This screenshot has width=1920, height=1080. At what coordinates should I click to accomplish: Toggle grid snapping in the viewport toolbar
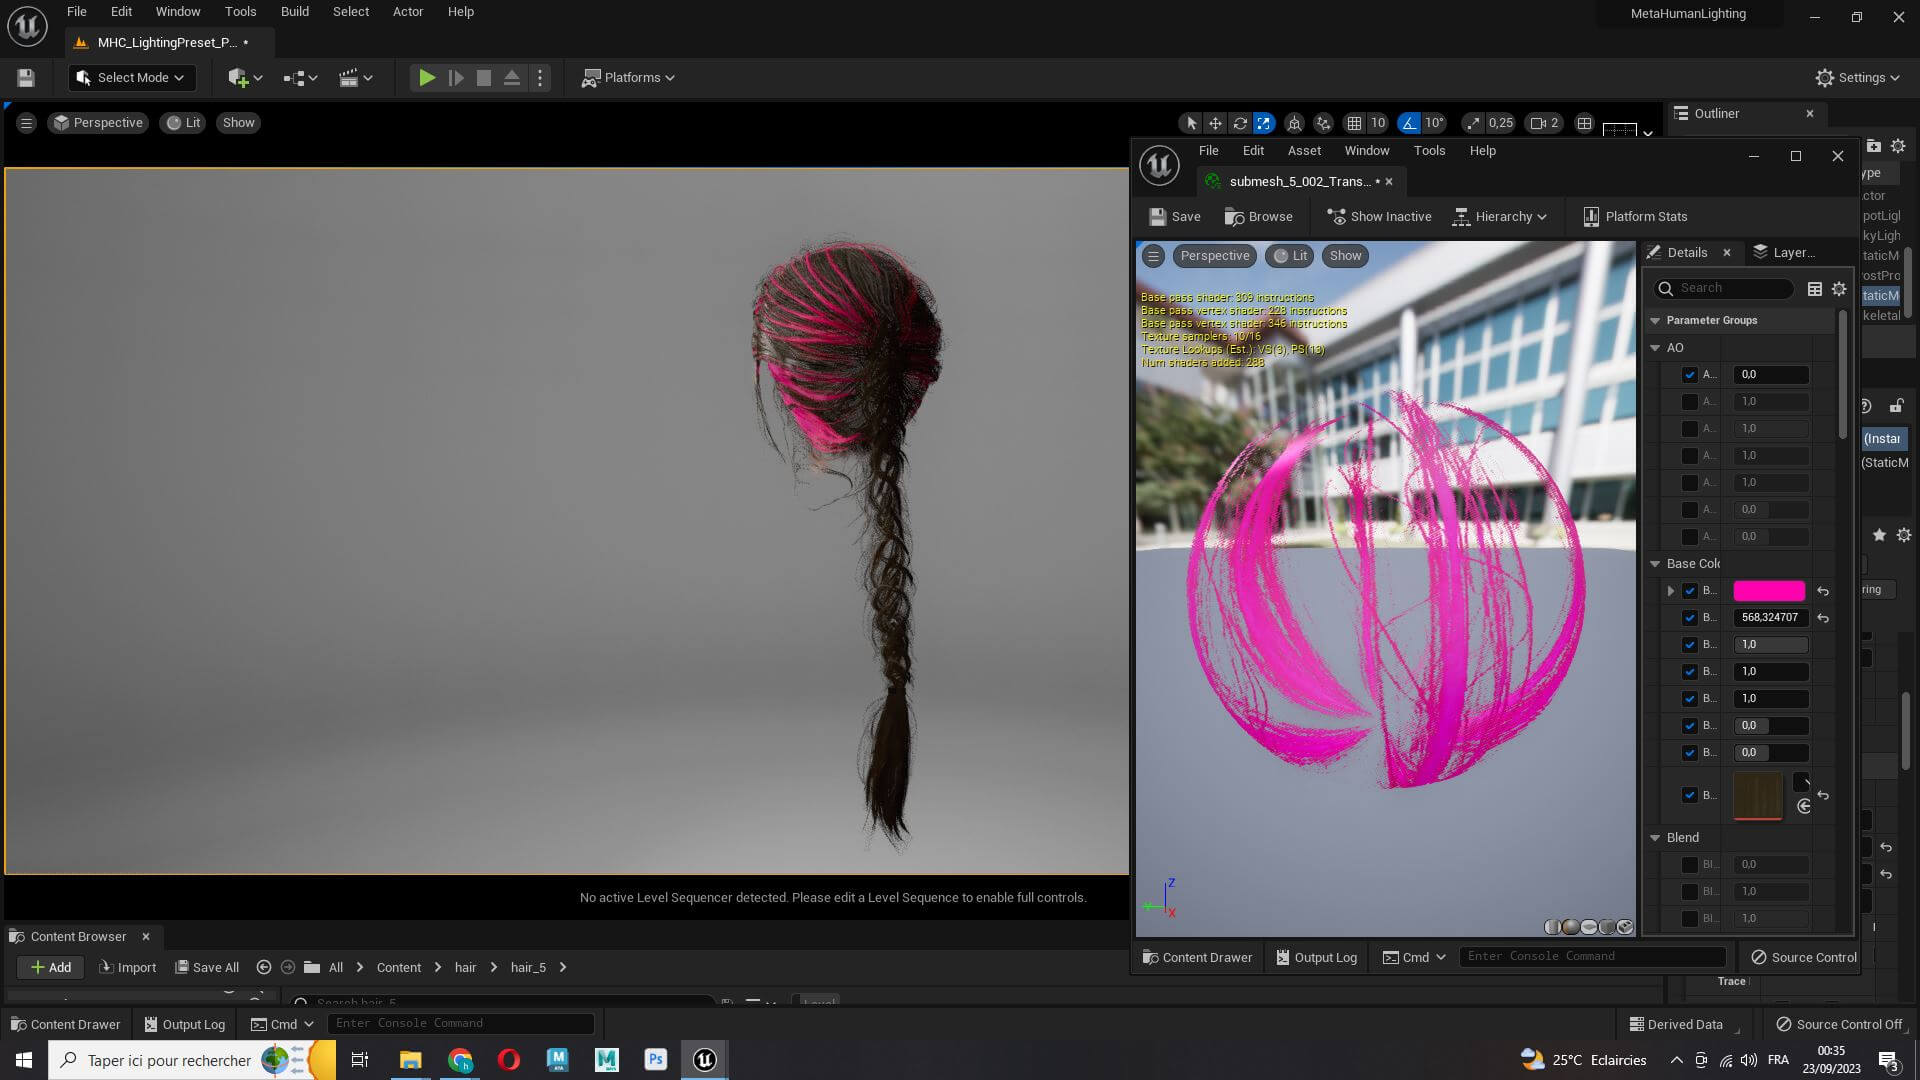(1354, 123)
